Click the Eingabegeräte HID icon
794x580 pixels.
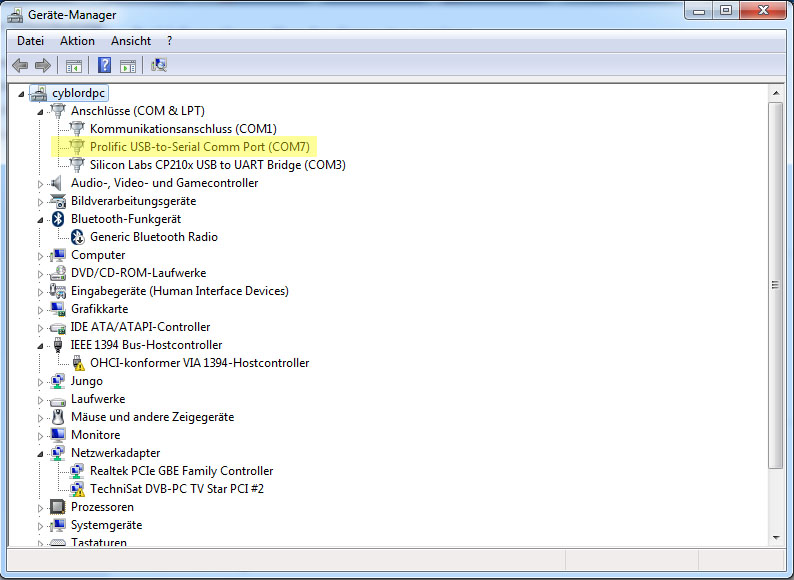tap(58, 291)
